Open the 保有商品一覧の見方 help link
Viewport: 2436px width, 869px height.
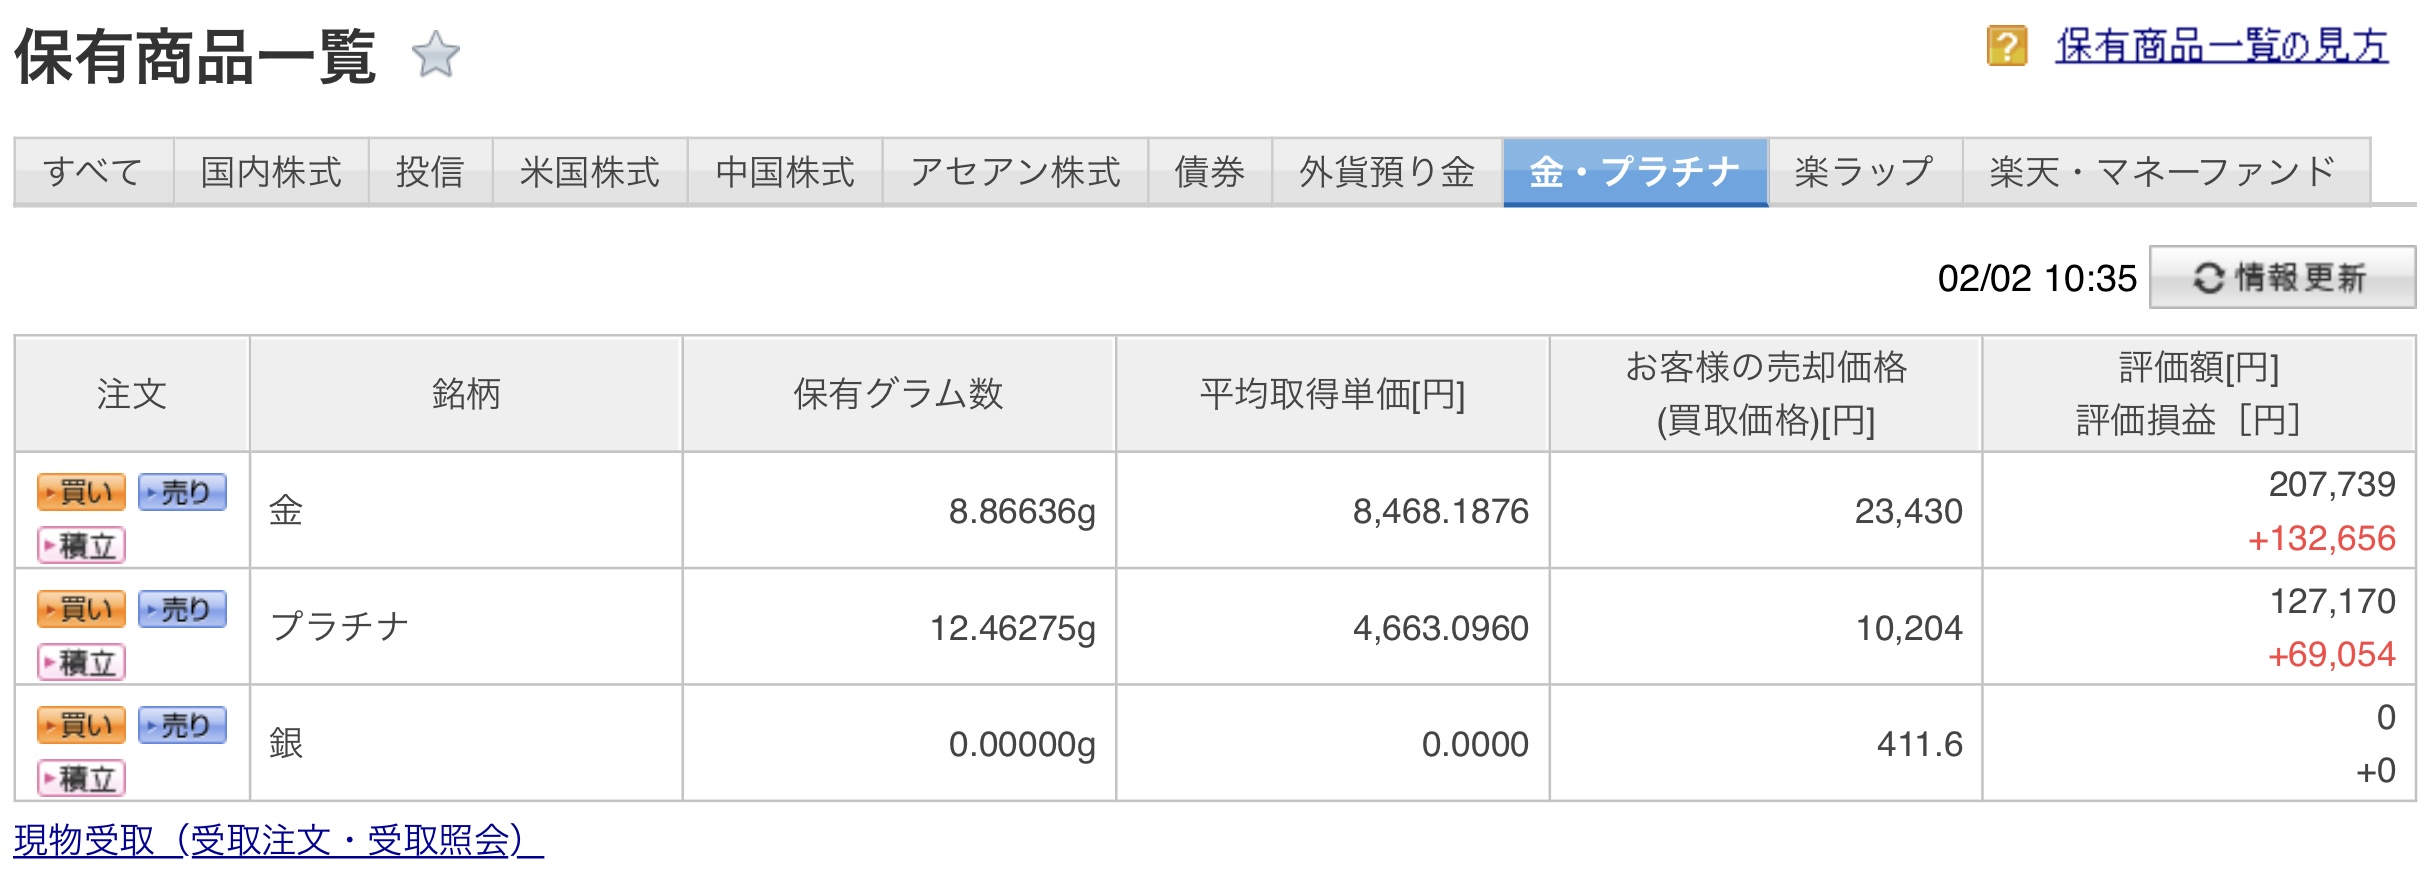pyautogui.click(x=2222, y=46)
